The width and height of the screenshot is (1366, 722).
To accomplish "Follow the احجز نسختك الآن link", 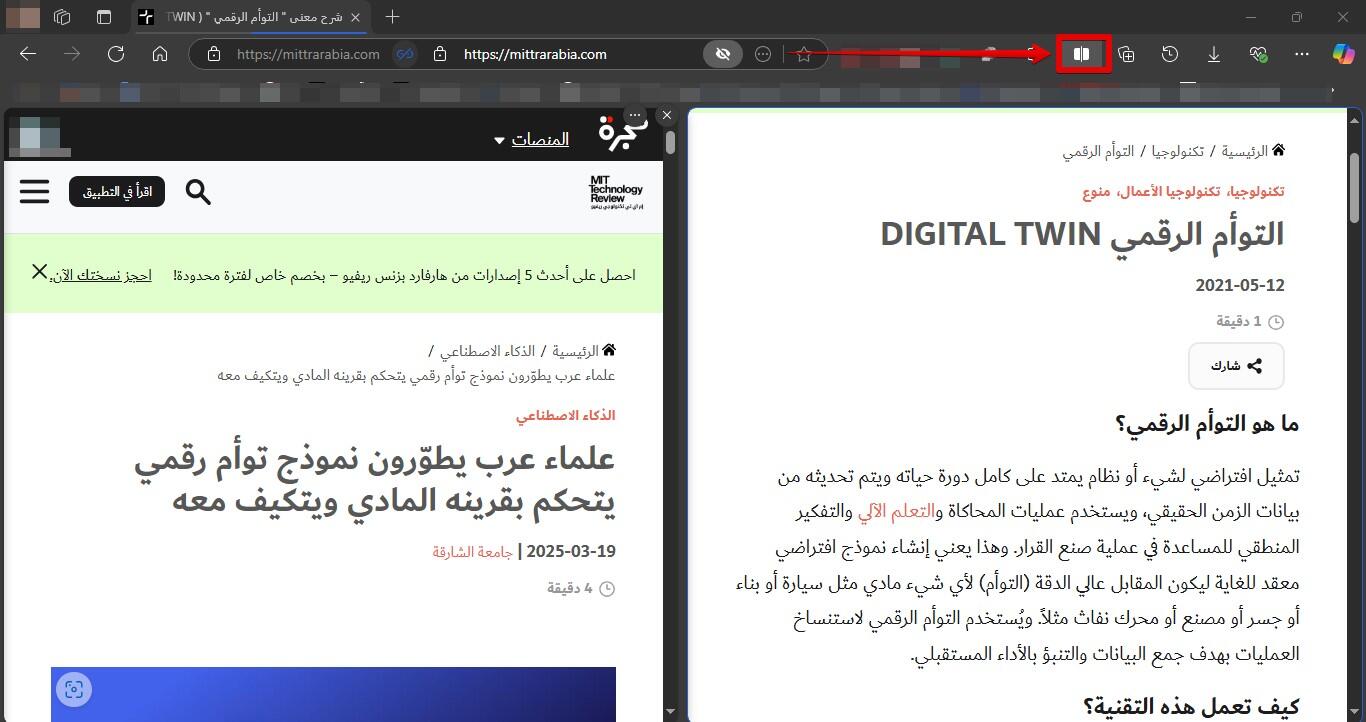I will coord(102,275).
